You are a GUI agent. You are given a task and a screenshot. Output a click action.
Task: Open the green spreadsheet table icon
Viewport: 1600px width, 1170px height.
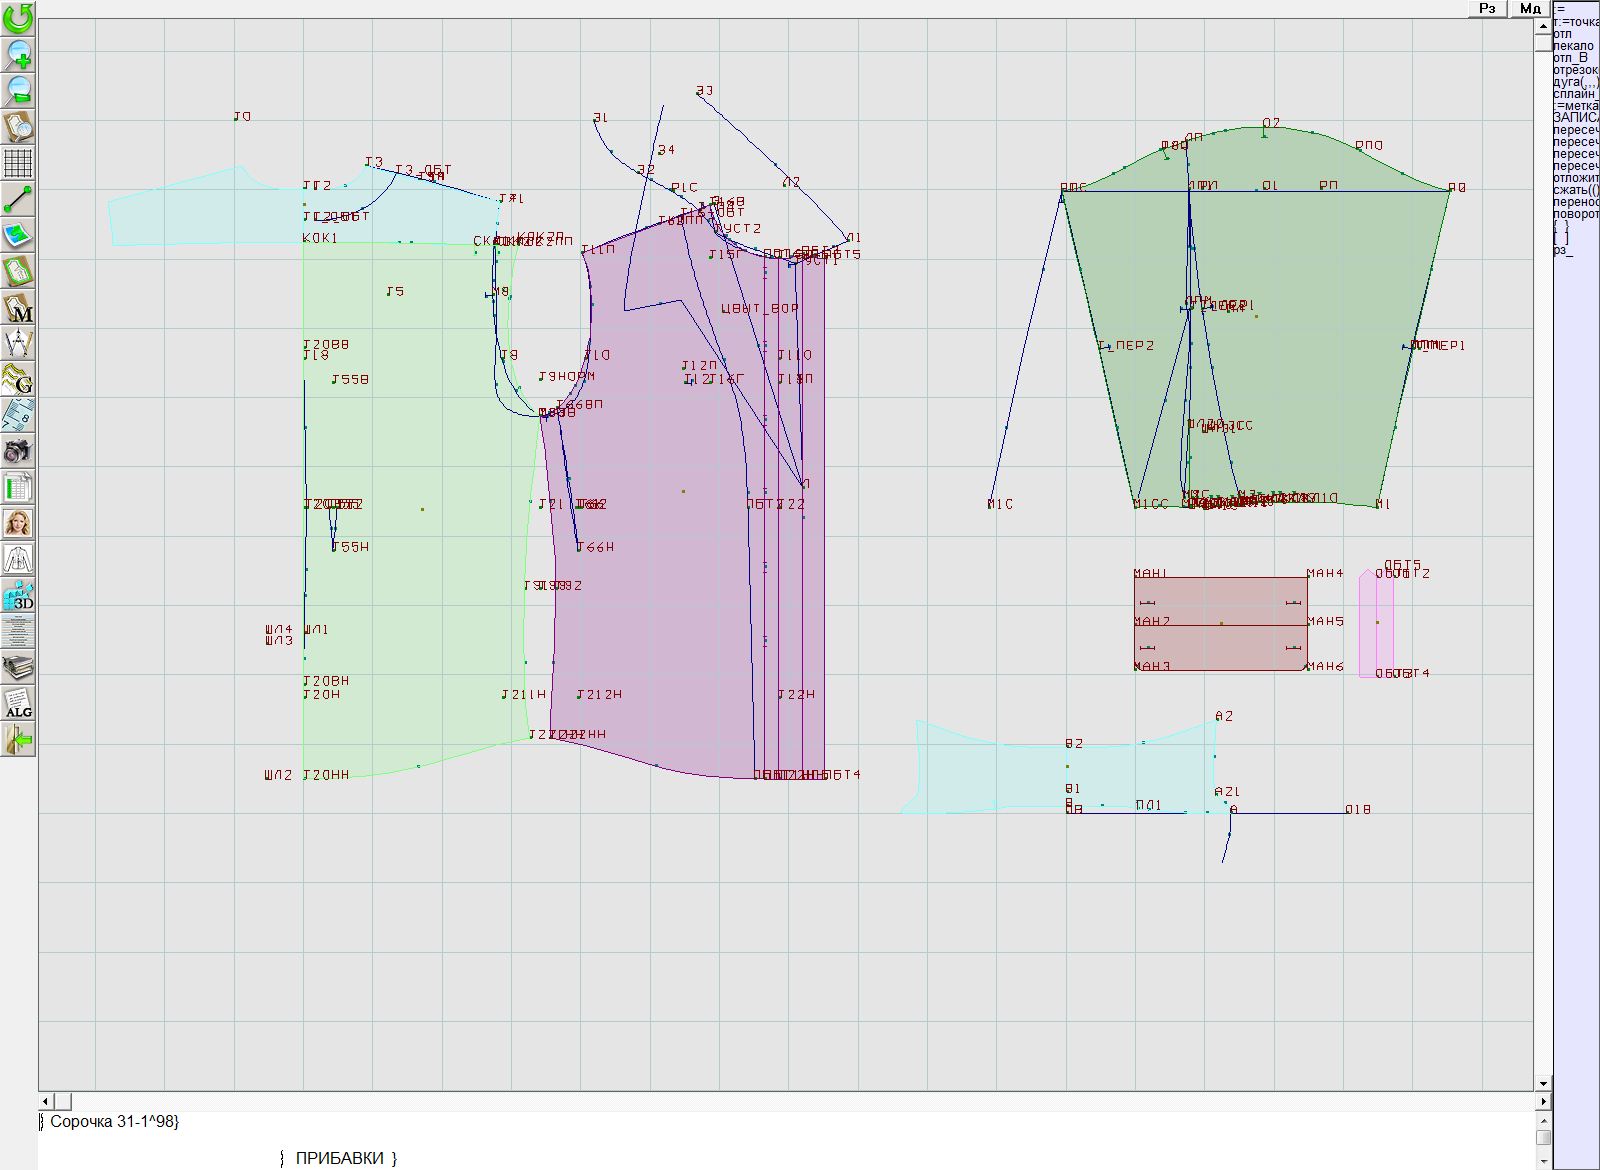coord(18,487)
